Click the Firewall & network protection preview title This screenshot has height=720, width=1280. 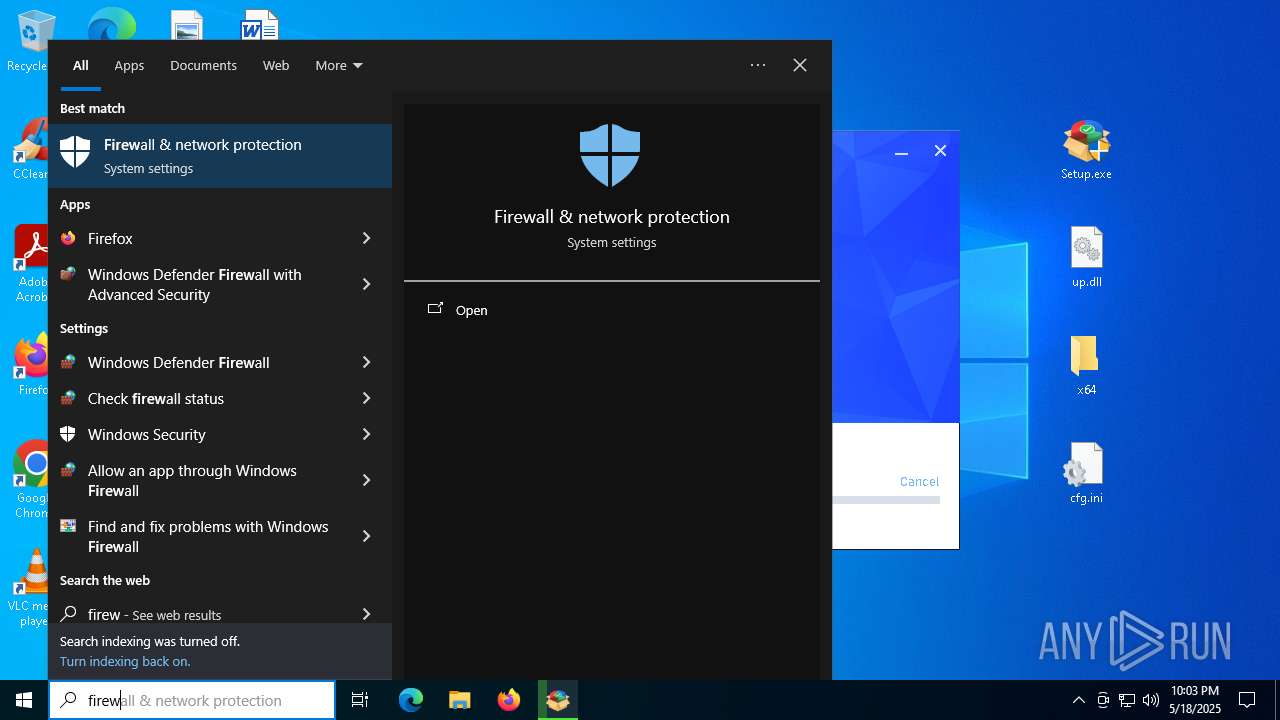[x=612, y=217]
